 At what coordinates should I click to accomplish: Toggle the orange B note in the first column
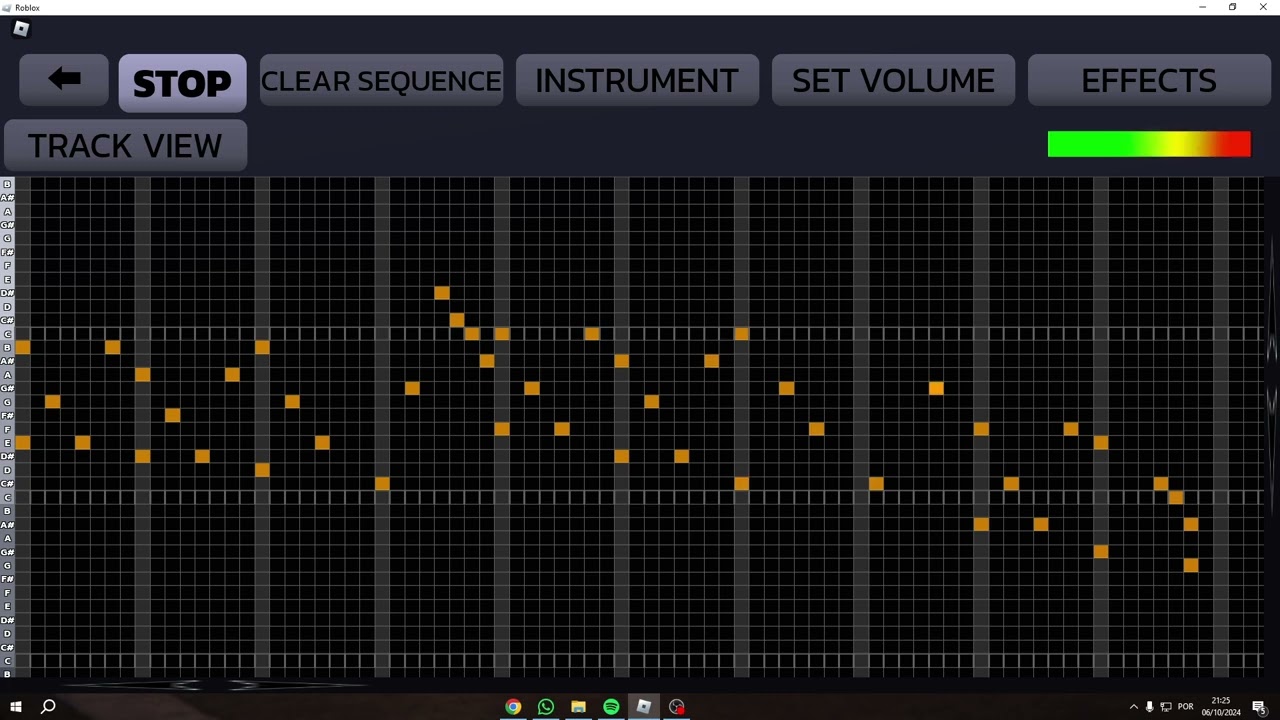(22, 347)
